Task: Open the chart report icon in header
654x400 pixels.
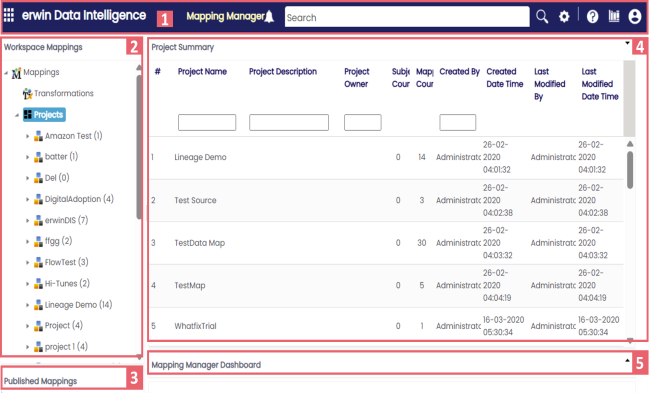Action: (613, 17)
